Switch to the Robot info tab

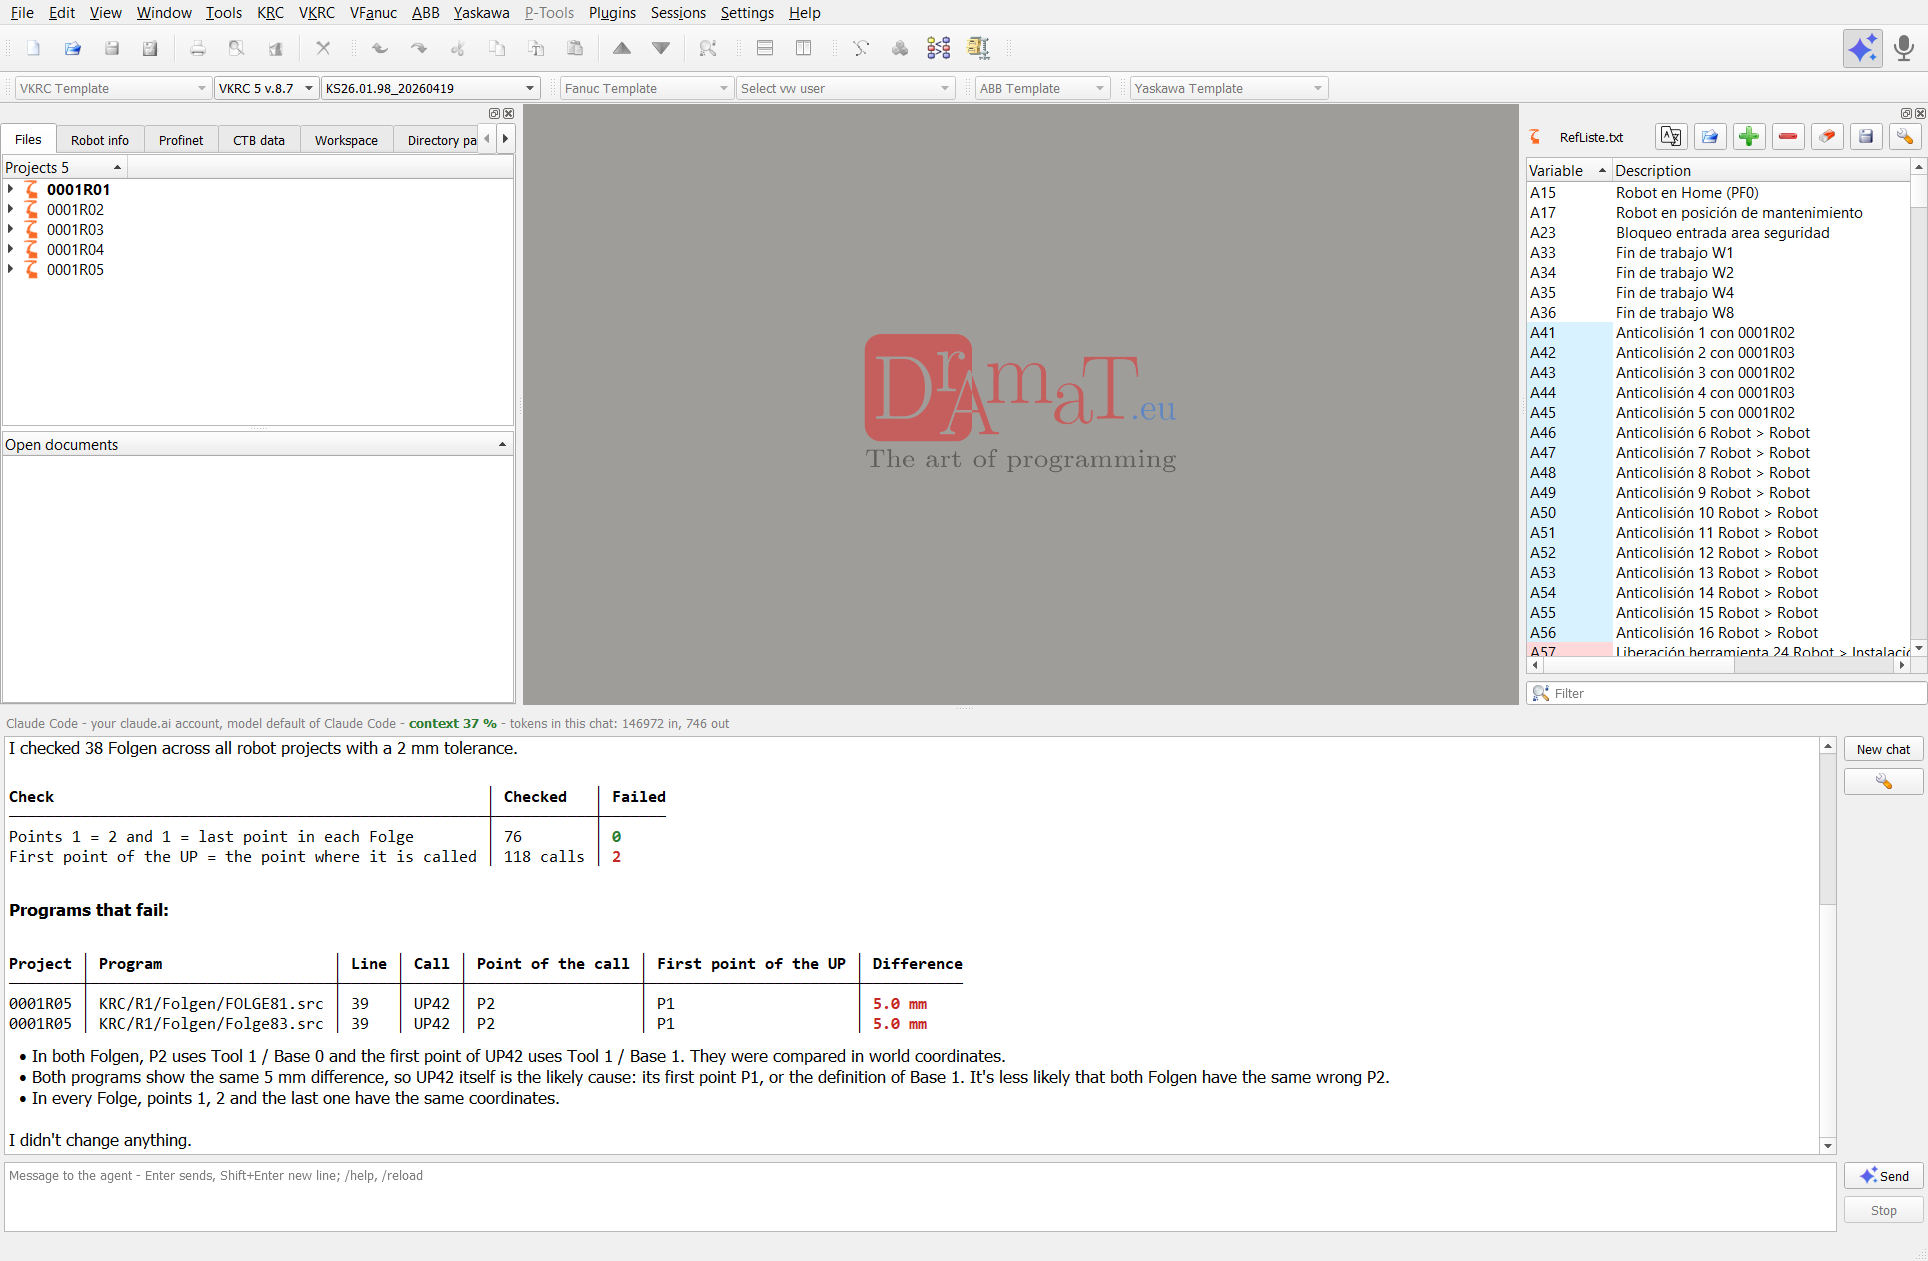(100, 140)
